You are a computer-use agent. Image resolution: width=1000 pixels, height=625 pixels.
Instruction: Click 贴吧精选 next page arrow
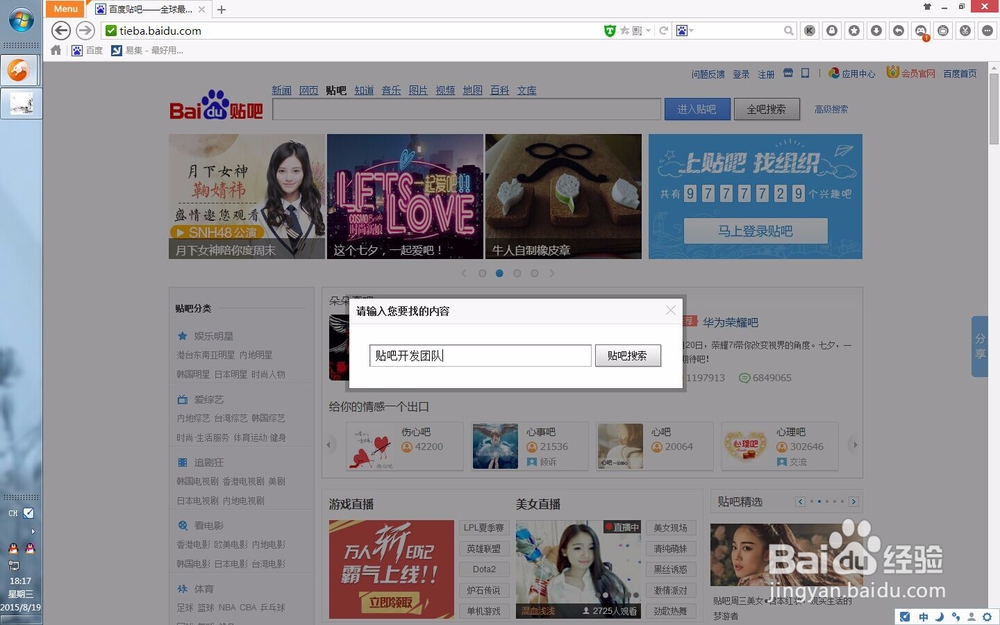853,502
